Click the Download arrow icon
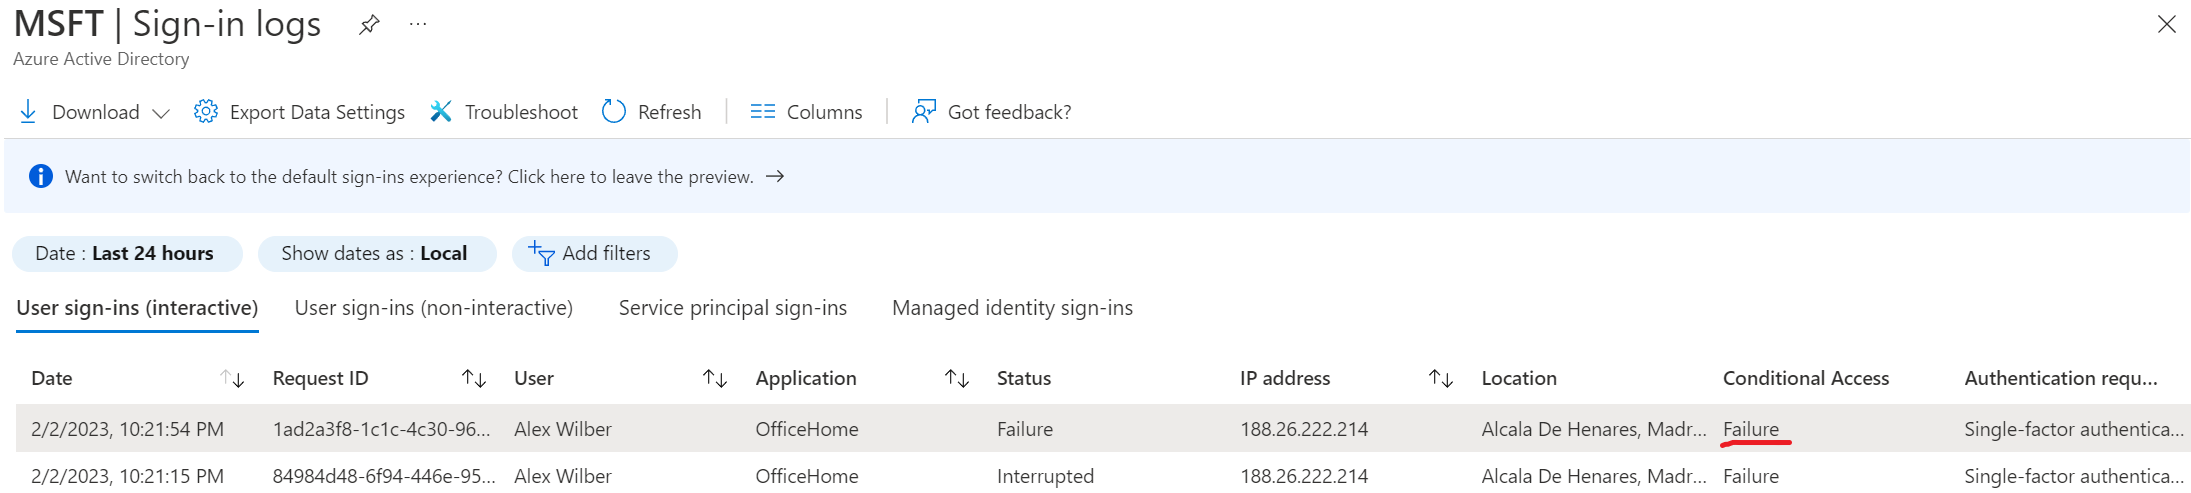 click(x=28, y=112)
